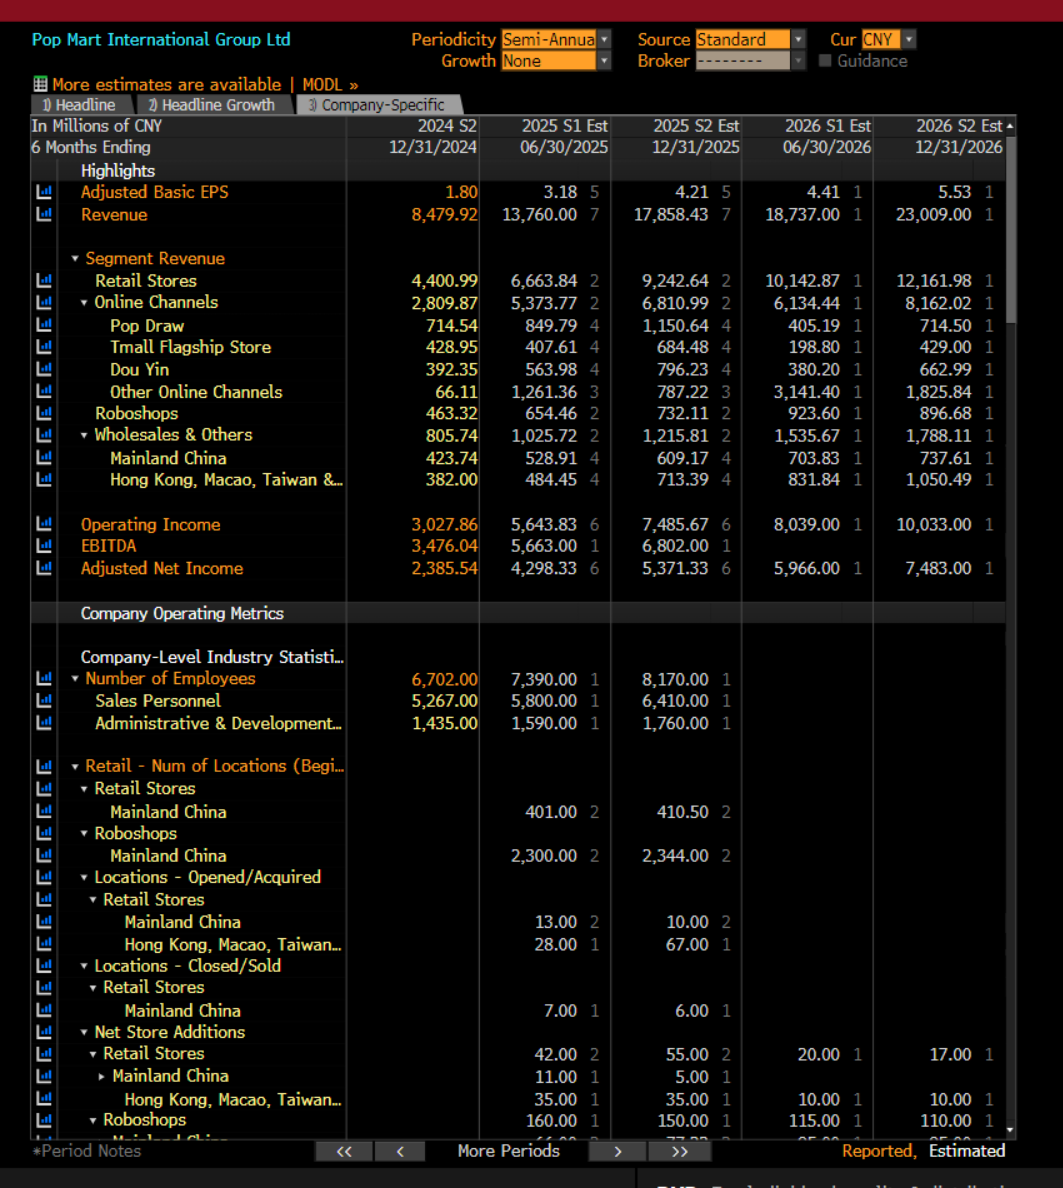Click Number of Employees value 6,702.00
The height and width of the screenshot is (1188, 1063).
click(445, 679)
